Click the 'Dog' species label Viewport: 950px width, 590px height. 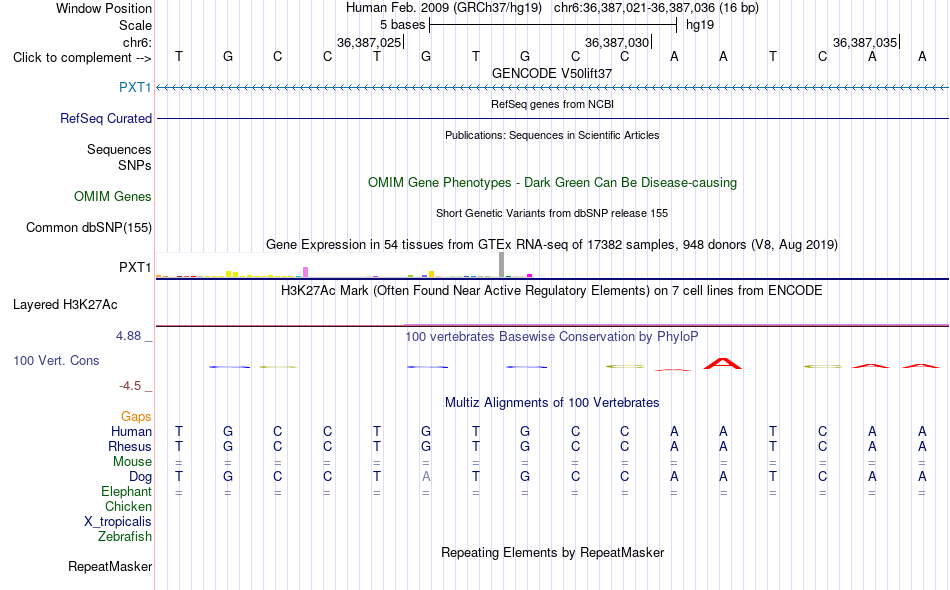141,477
